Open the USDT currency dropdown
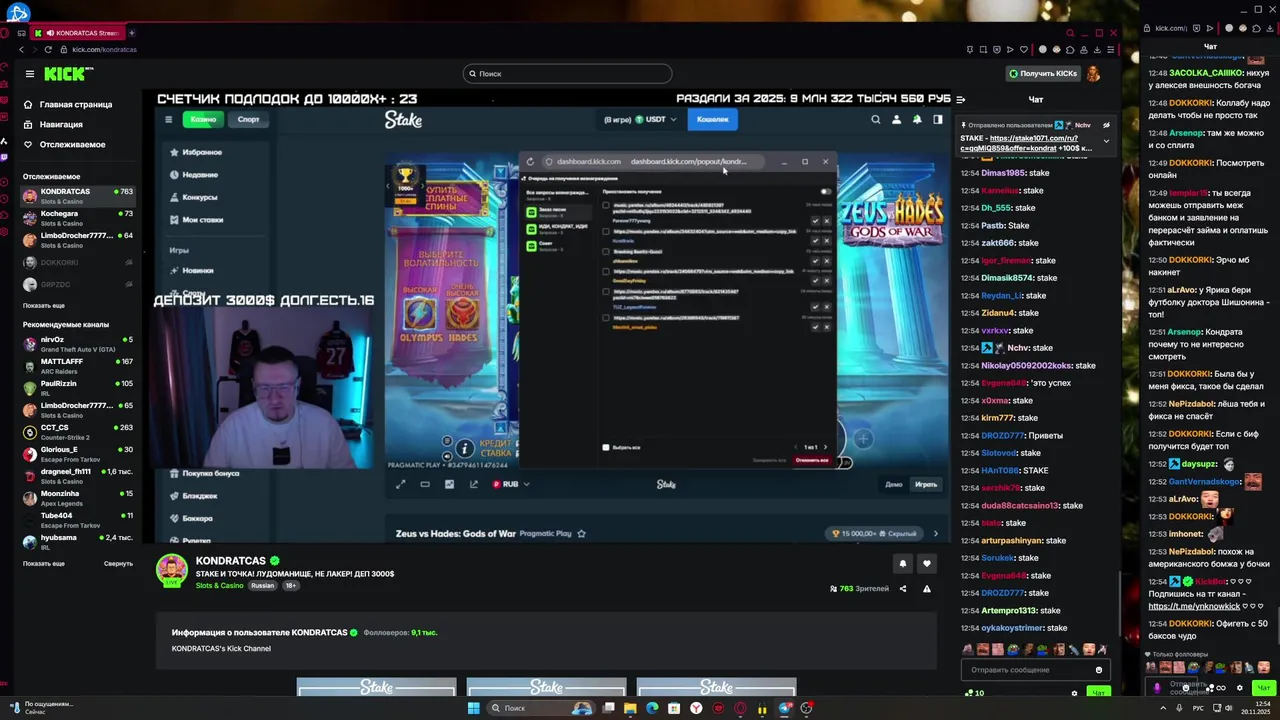1280x720 pixels. pyautogui.click(x=656, y=119)
